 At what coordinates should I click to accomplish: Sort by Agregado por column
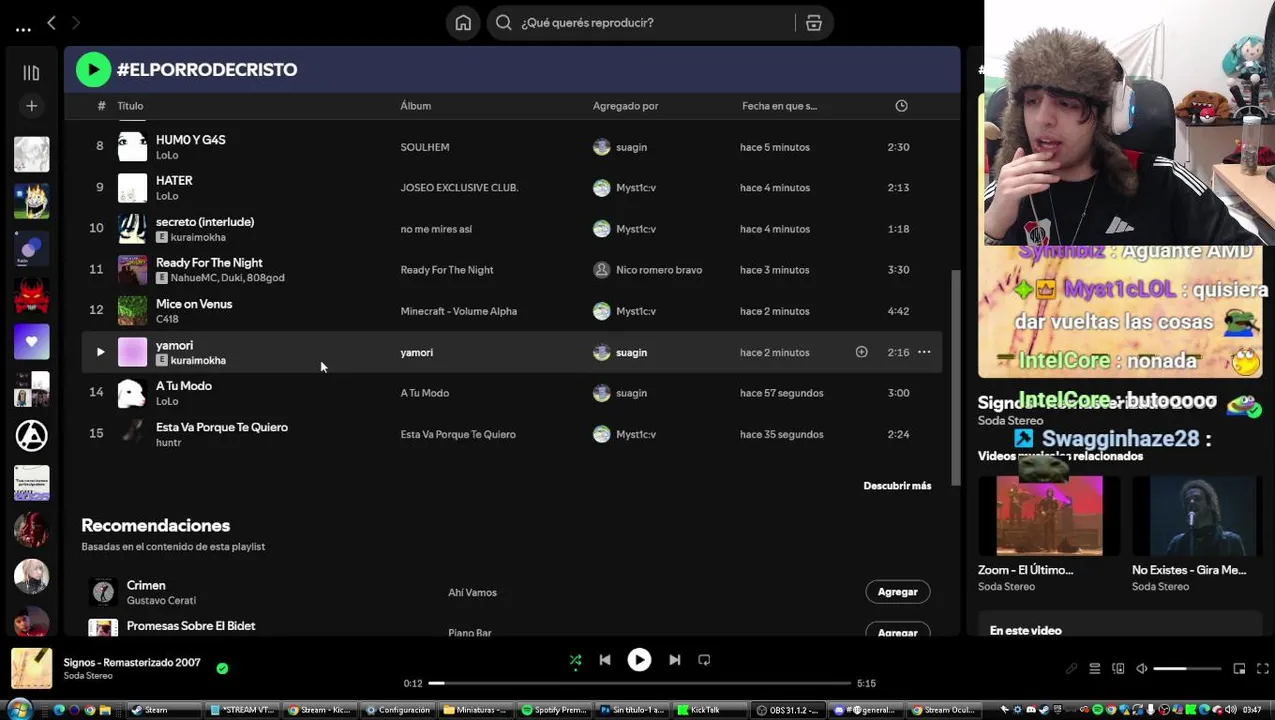pyautogui.click(x=625, y=106)
